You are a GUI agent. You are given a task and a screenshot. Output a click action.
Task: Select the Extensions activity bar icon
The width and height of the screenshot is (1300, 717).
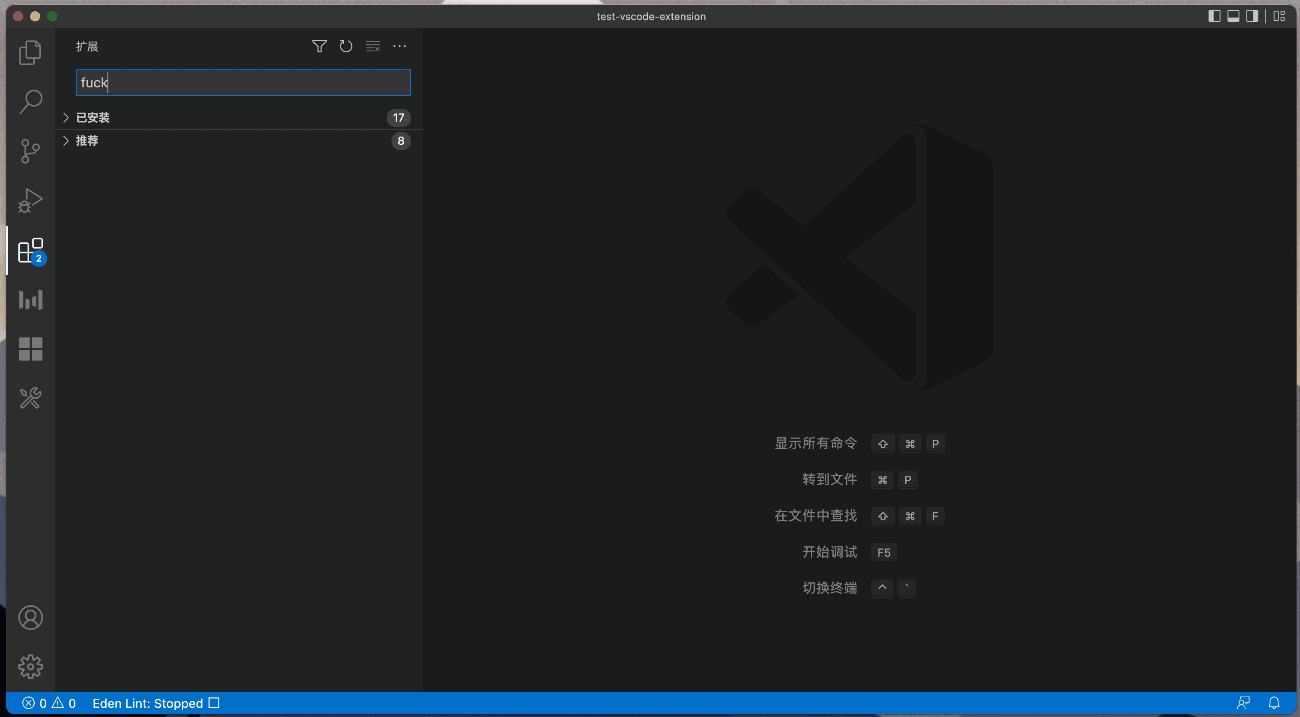pos(31,250)
